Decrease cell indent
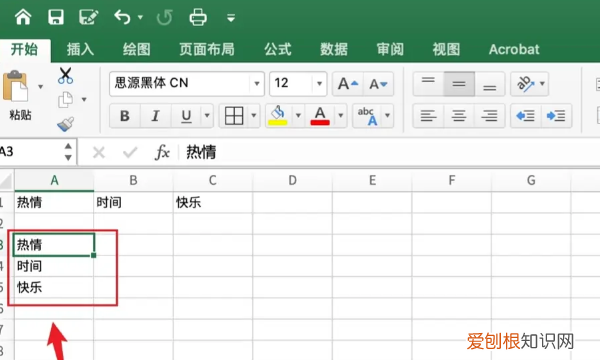Image resolution: width=600 pixels, height=360 pixels. pos(526,116)
